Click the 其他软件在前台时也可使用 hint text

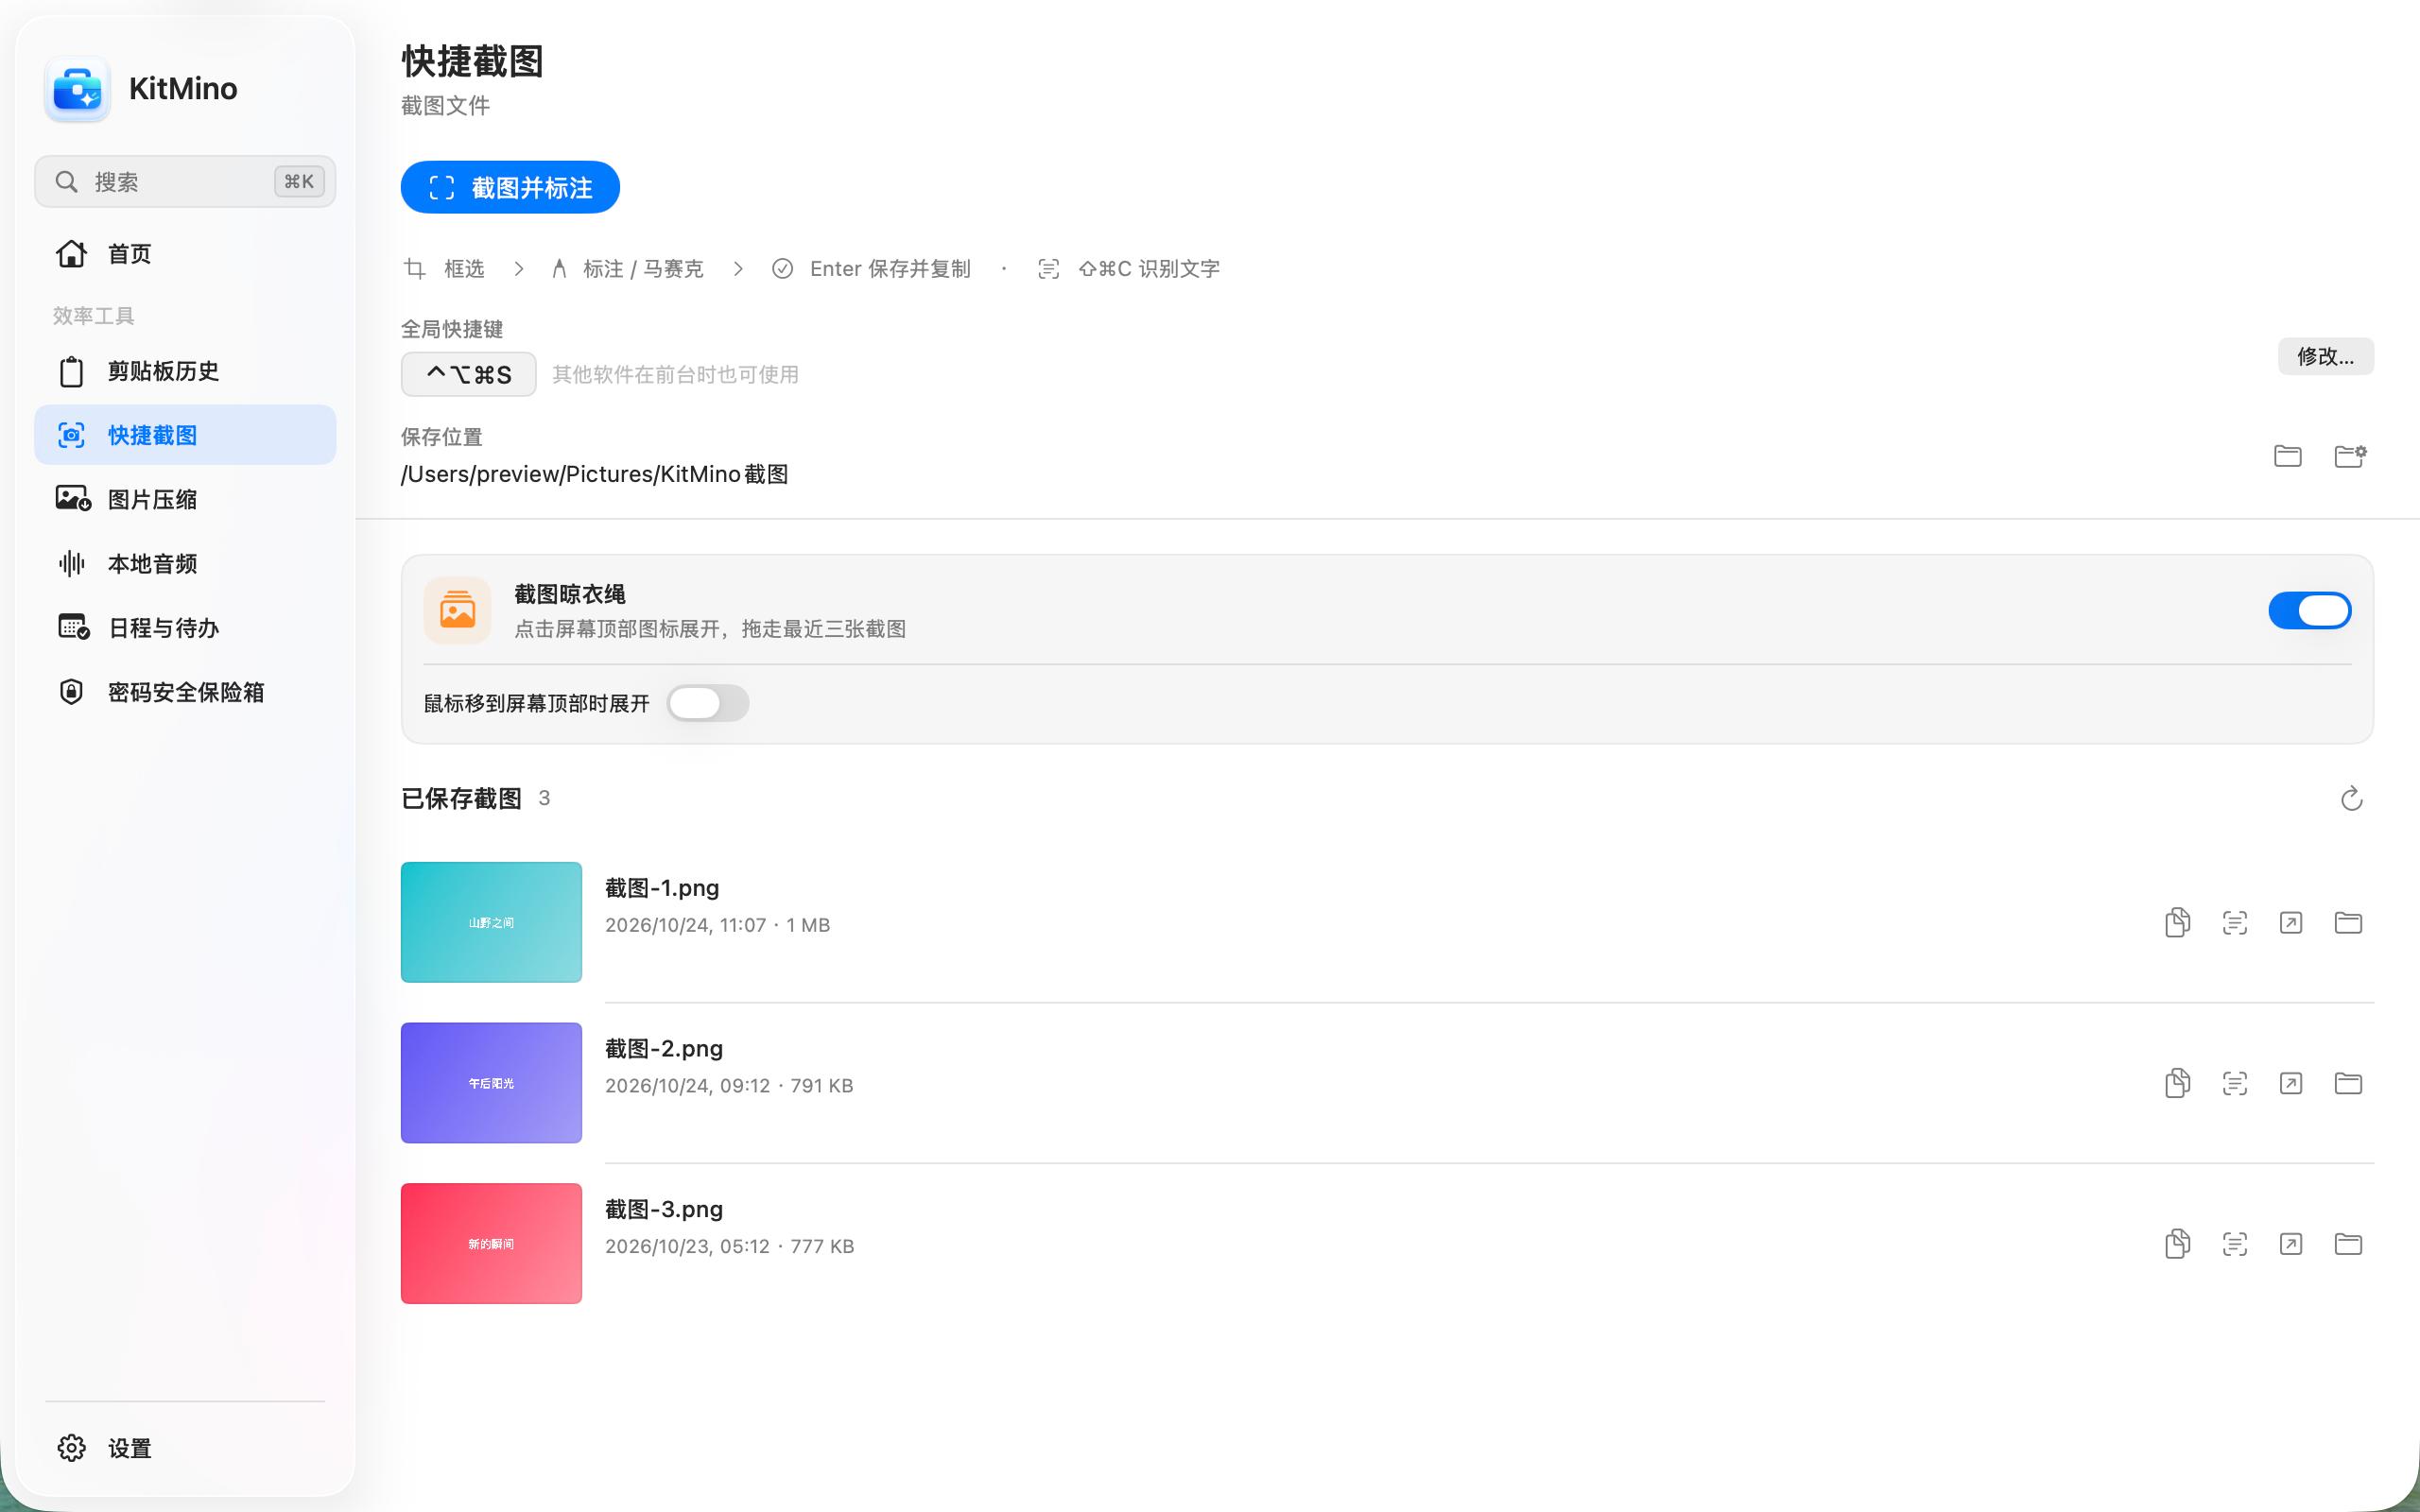click(x=676, y=374)
